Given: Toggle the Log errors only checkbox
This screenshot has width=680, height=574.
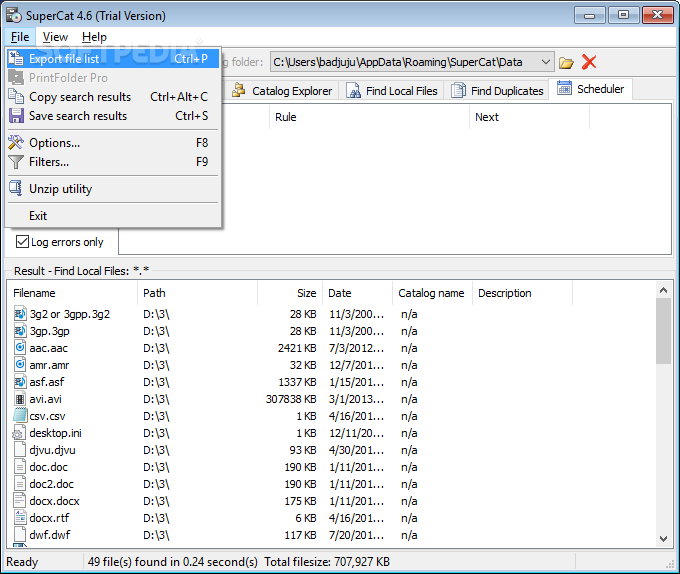Looking at the screenshot, I should (22, 241).
